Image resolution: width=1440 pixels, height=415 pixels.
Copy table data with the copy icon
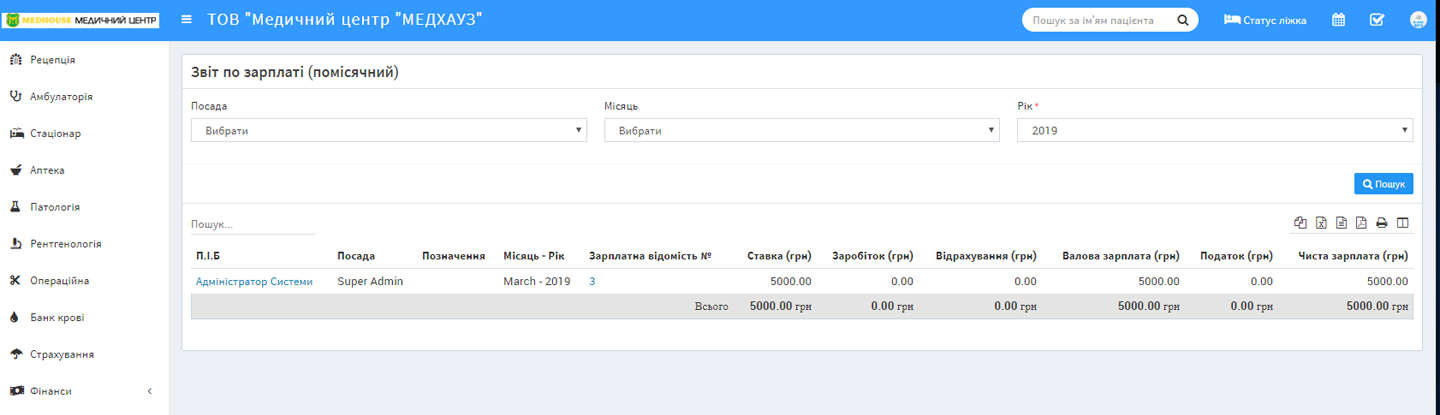coord(1300,223)
